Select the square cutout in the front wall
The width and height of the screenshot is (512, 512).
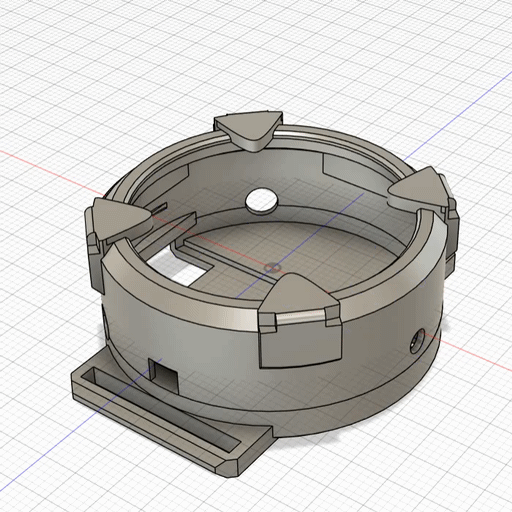pyautogui.click(x=163, y=376)
